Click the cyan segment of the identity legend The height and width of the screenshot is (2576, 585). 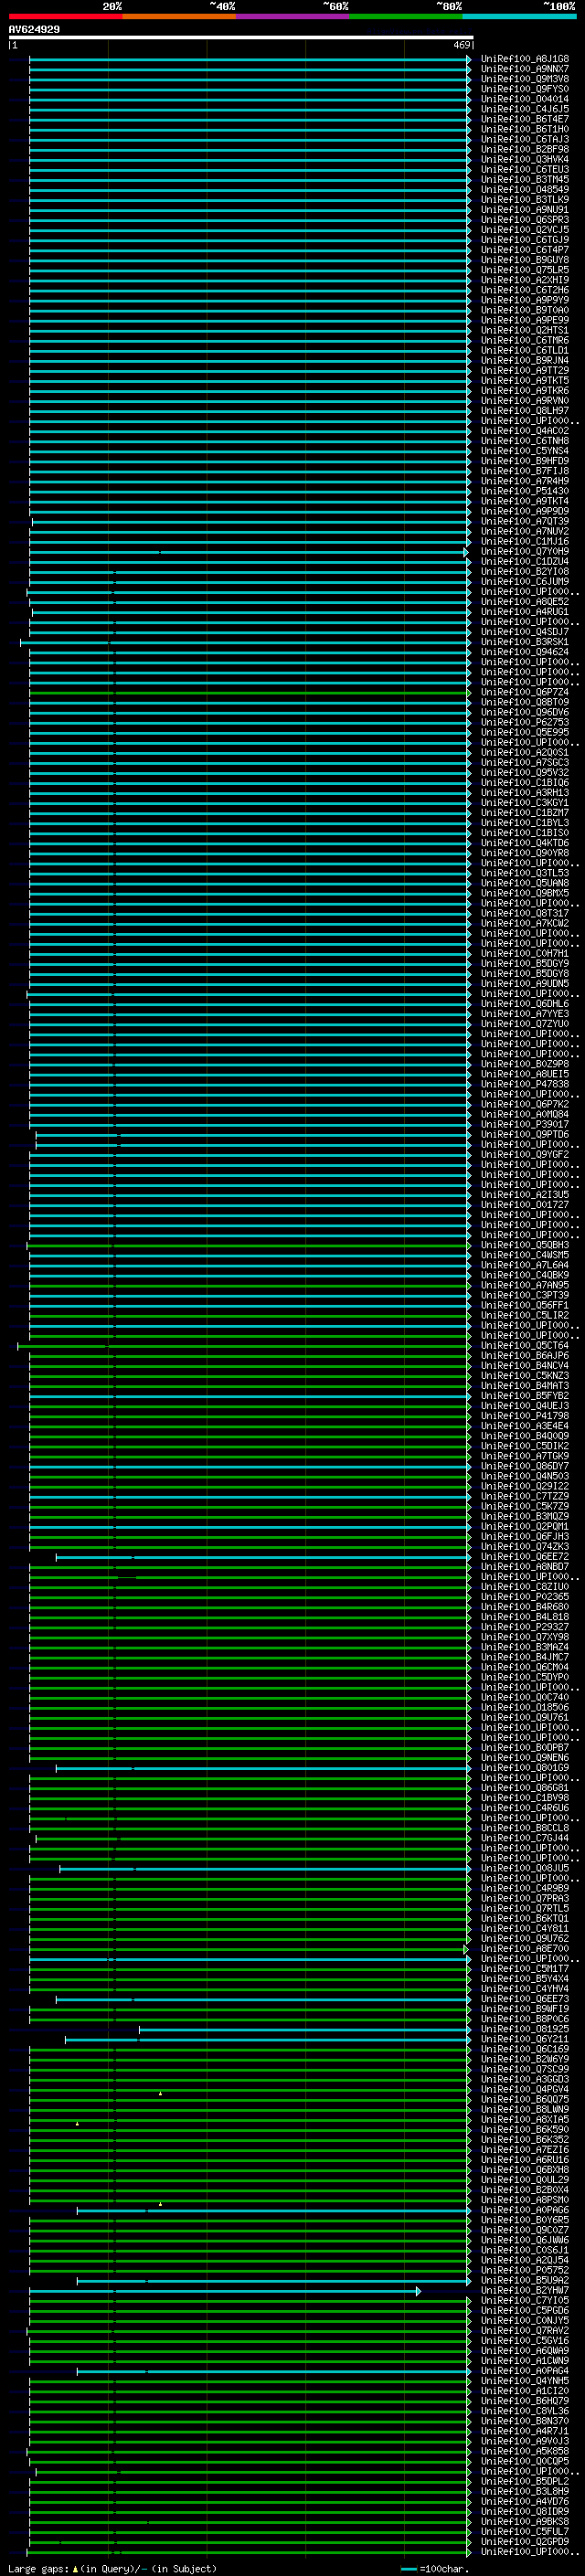[519, 16]
